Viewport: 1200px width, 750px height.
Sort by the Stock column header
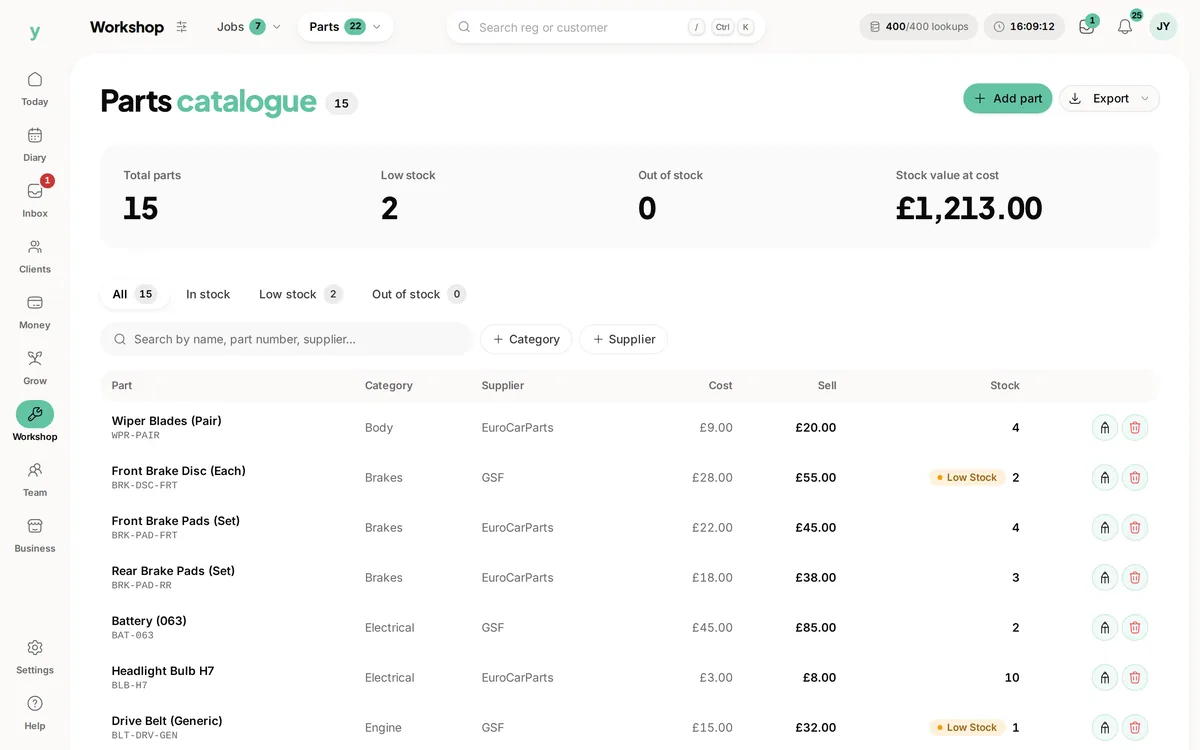click(1005, 385)
